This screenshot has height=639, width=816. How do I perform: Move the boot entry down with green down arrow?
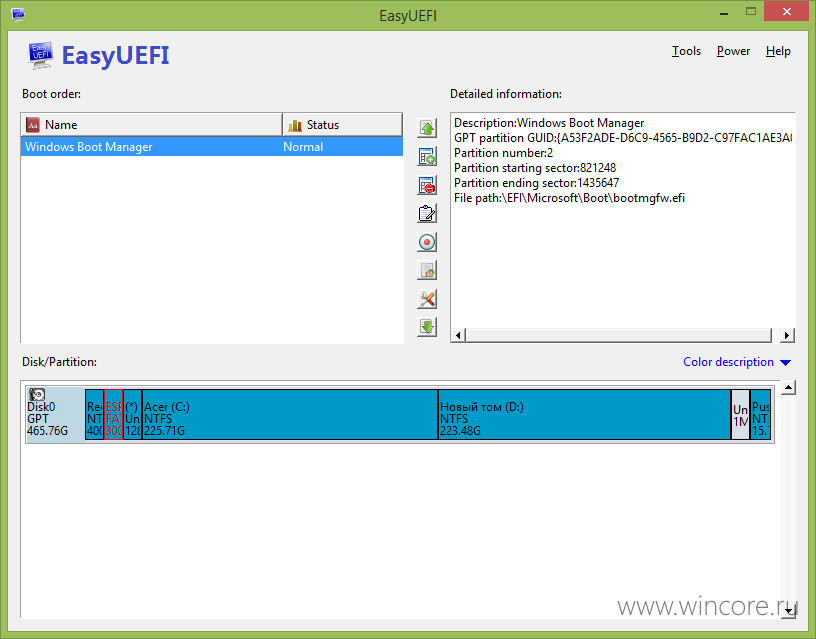coord(427,327)
